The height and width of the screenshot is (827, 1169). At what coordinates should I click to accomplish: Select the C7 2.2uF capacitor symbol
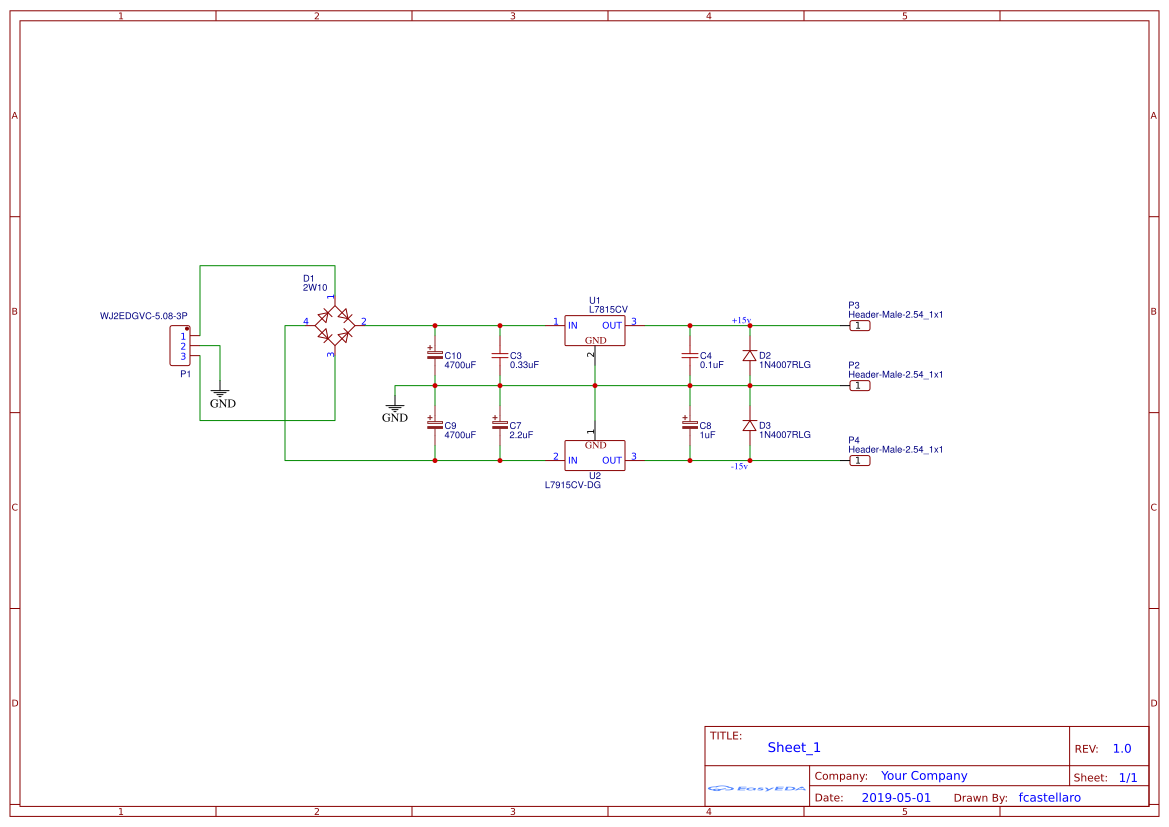(499, 425)
